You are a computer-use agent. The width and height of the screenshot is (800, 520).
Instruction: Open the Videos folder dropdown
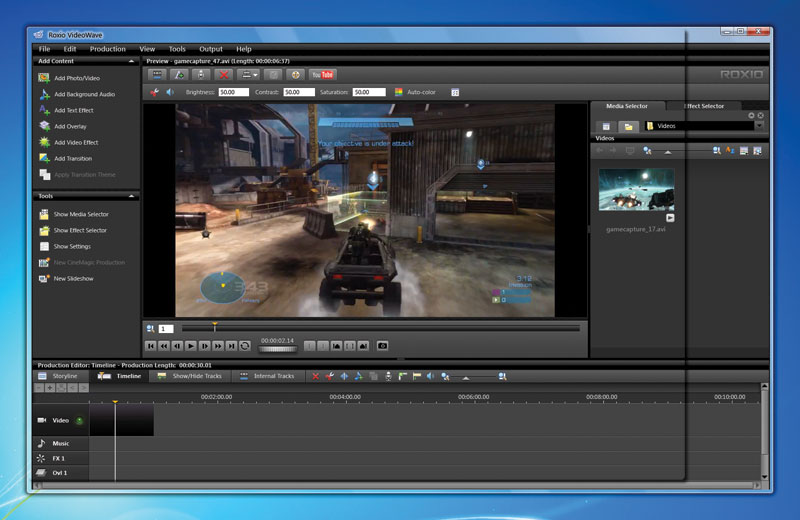click(759, 126)
